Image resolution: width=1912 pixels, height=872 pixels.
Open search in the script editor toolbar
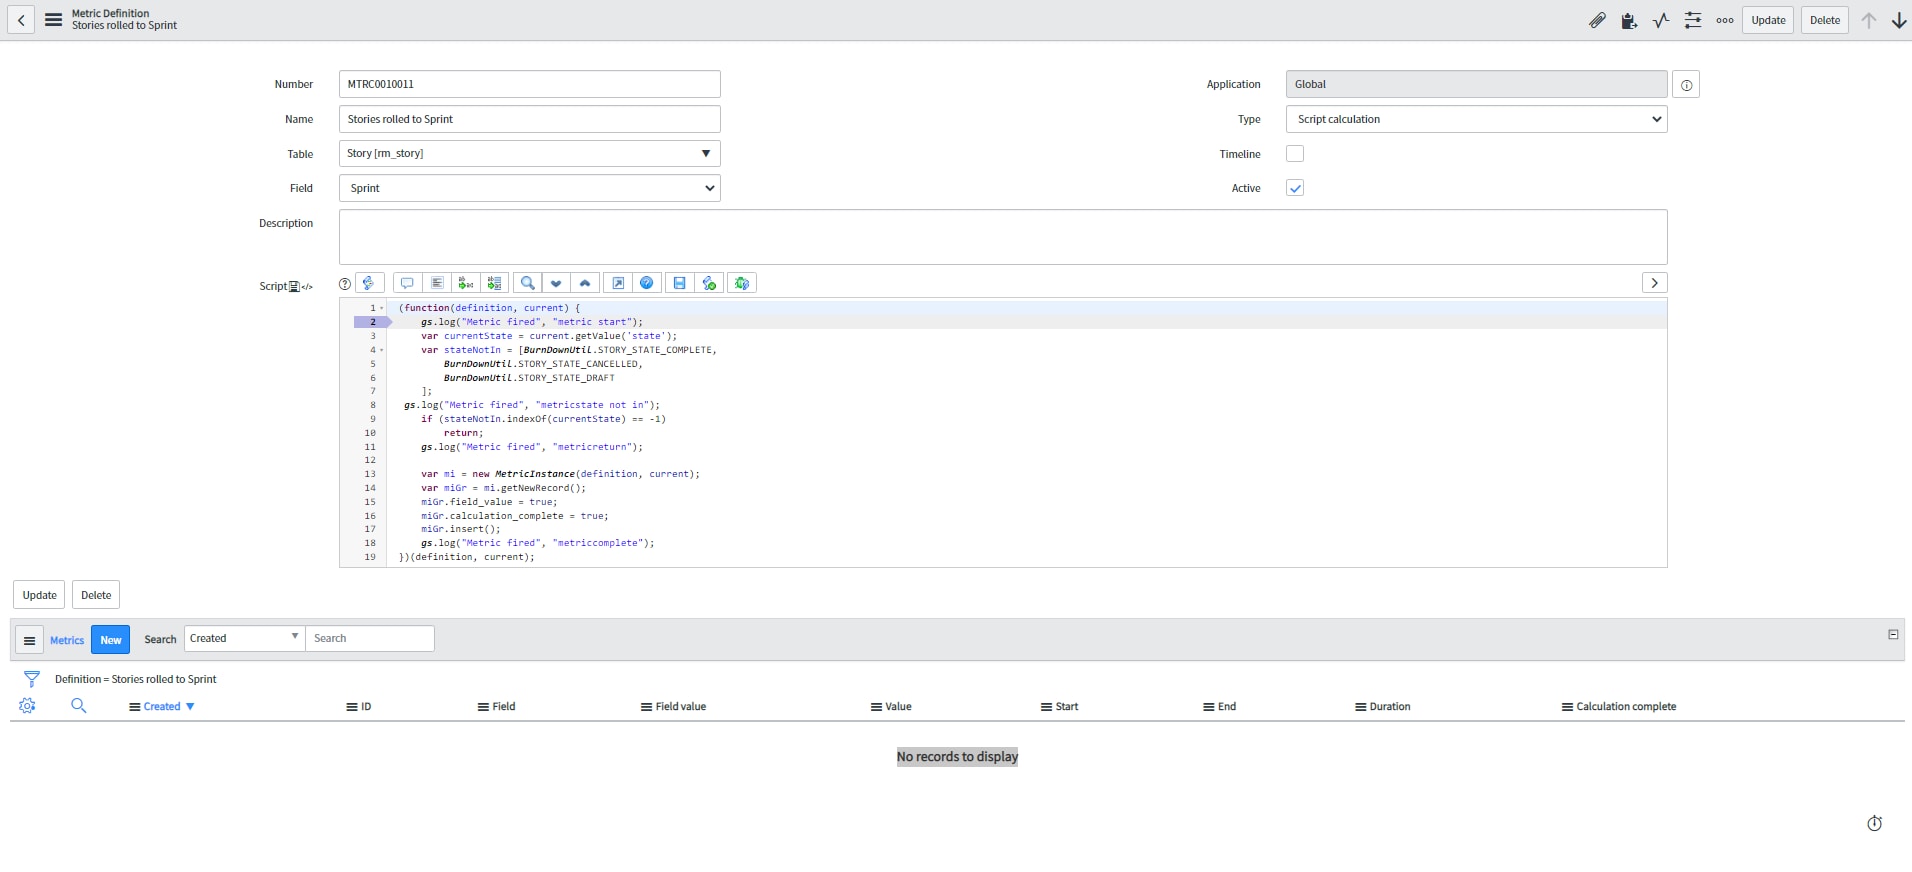[x=527, y=283]
